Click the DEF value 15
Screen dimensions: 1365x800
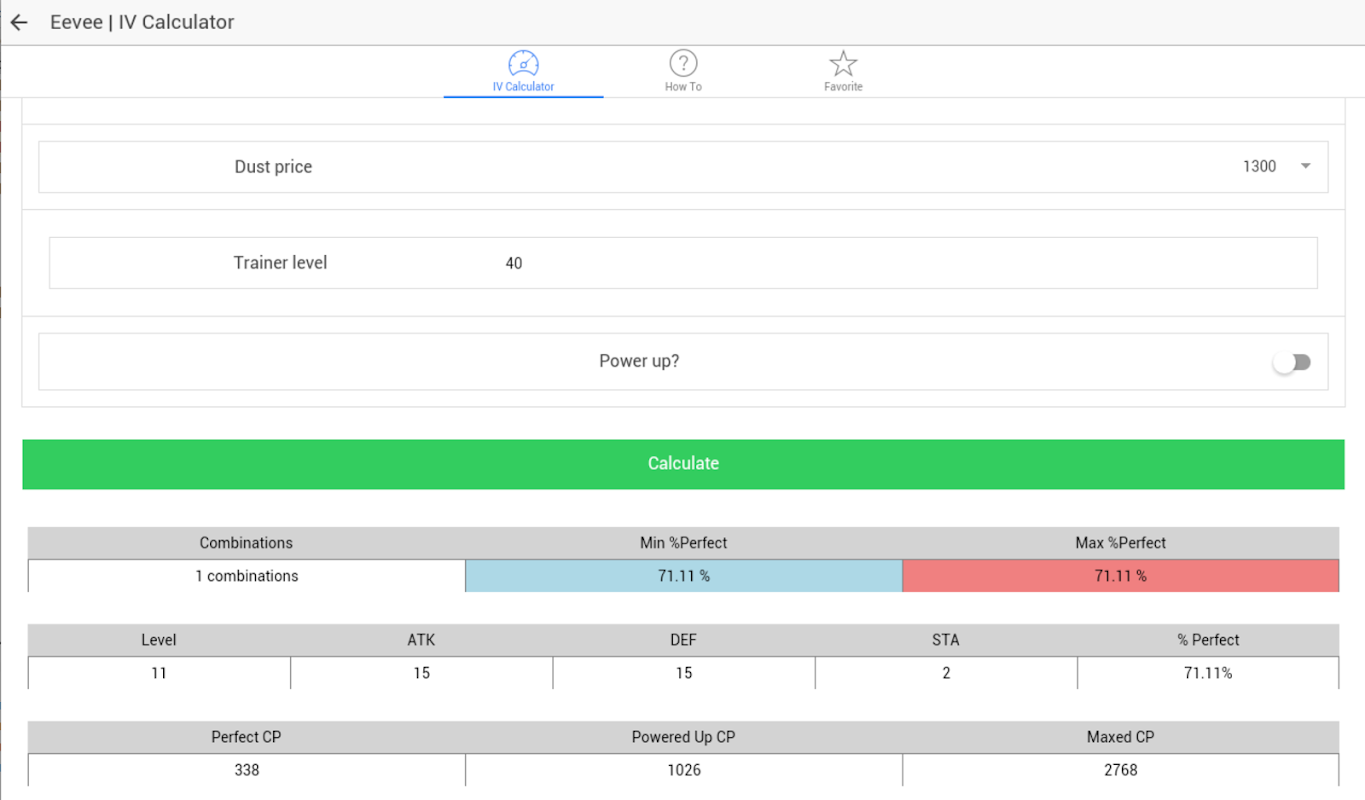tap(683, 673)
